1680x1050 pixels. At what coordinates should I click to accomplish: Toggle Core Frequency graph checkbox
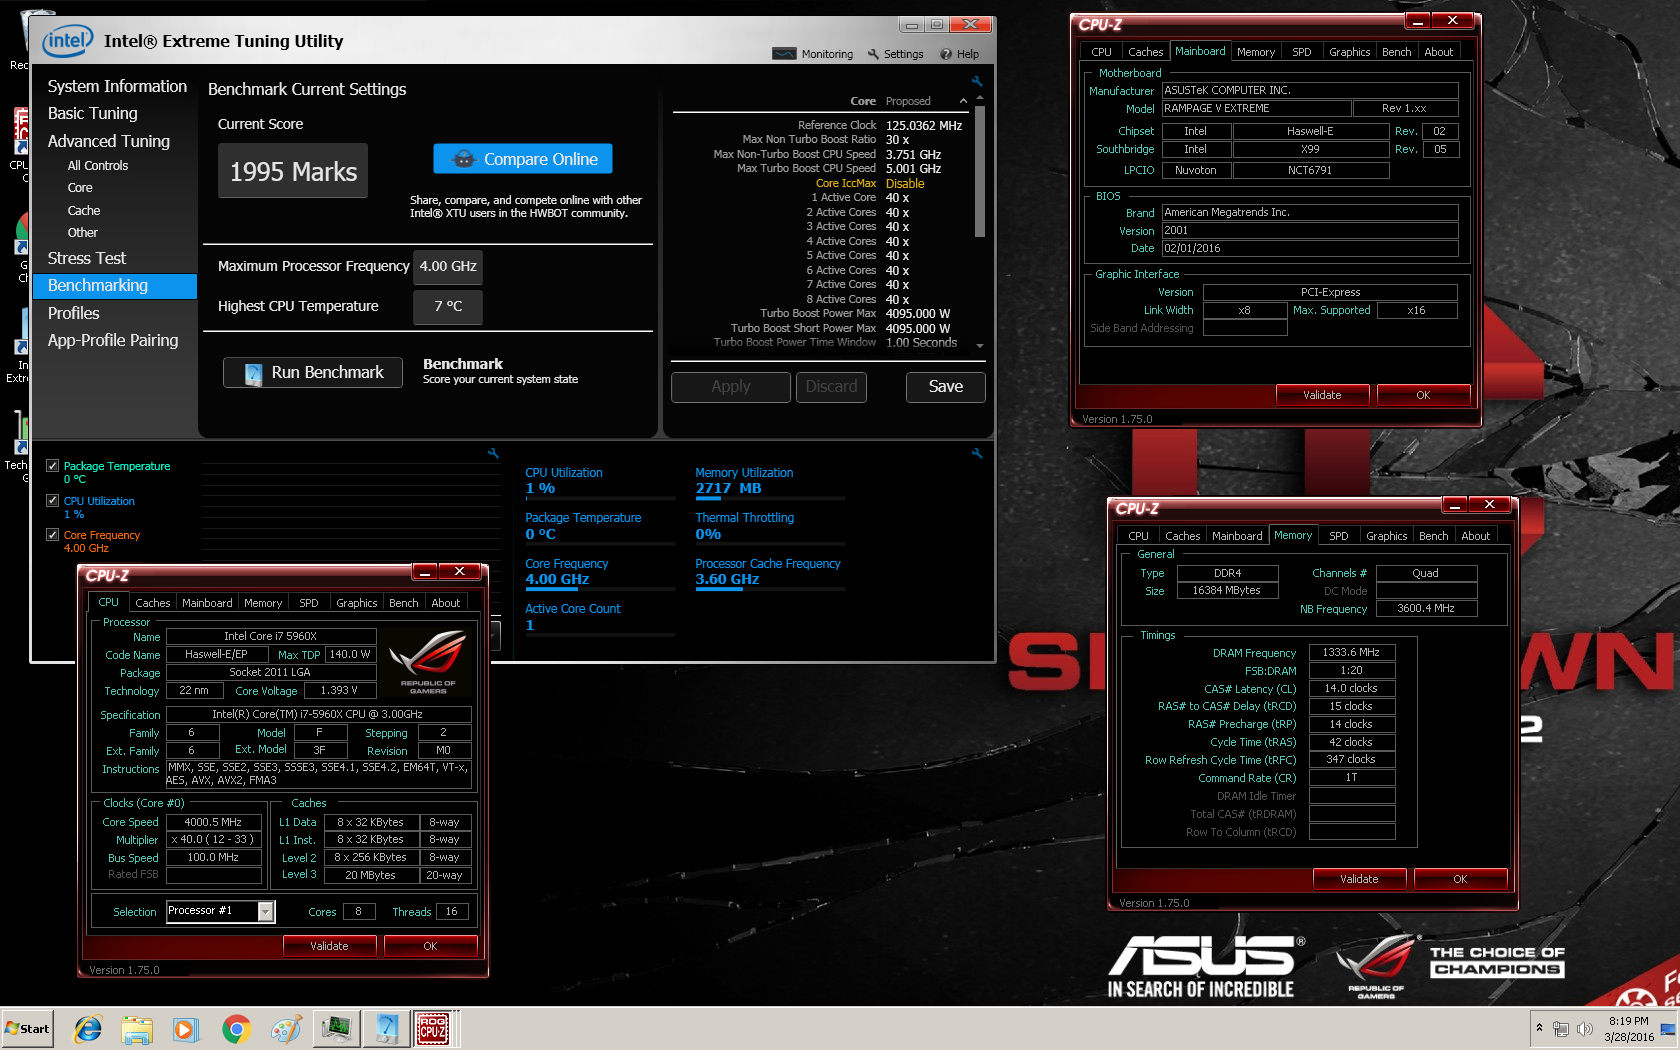(x=52, y=535)
